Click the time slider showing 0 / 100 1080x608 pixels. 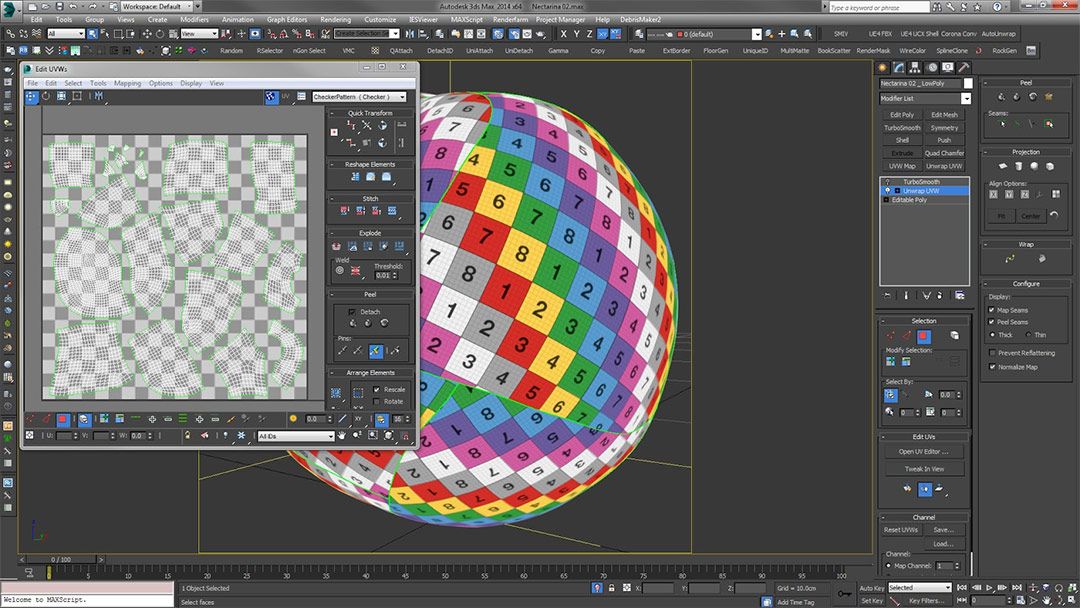click(x=61, y=559)
